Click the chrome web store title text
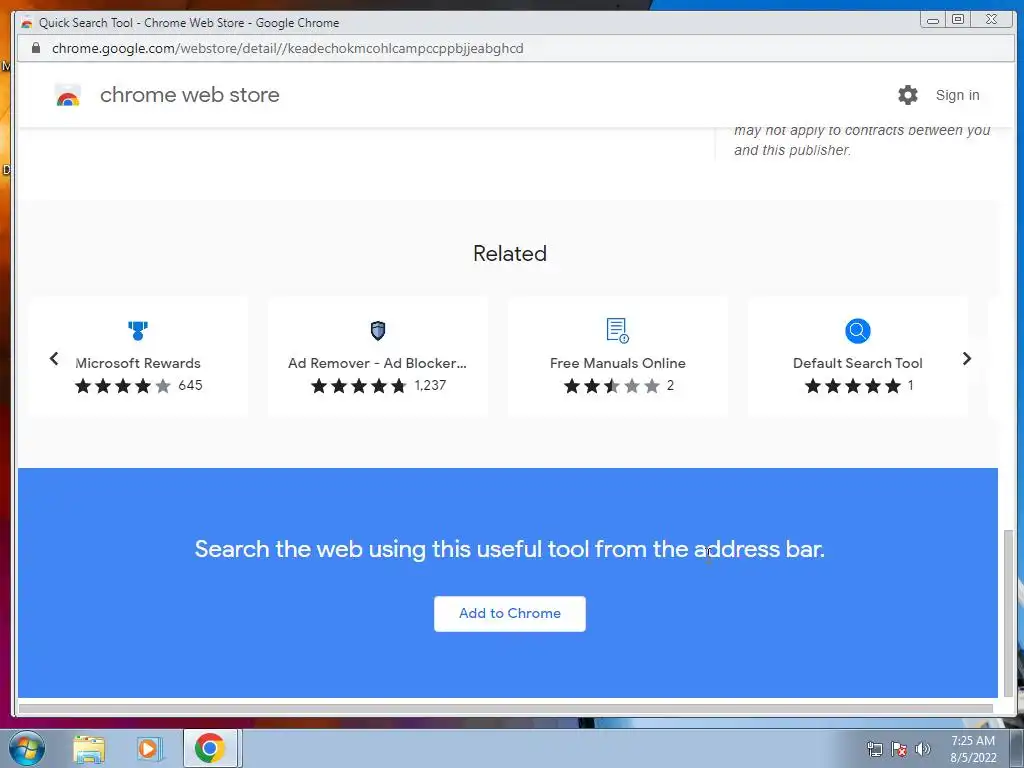Viewport: 1024px width, 768px height. coord(189,95)
